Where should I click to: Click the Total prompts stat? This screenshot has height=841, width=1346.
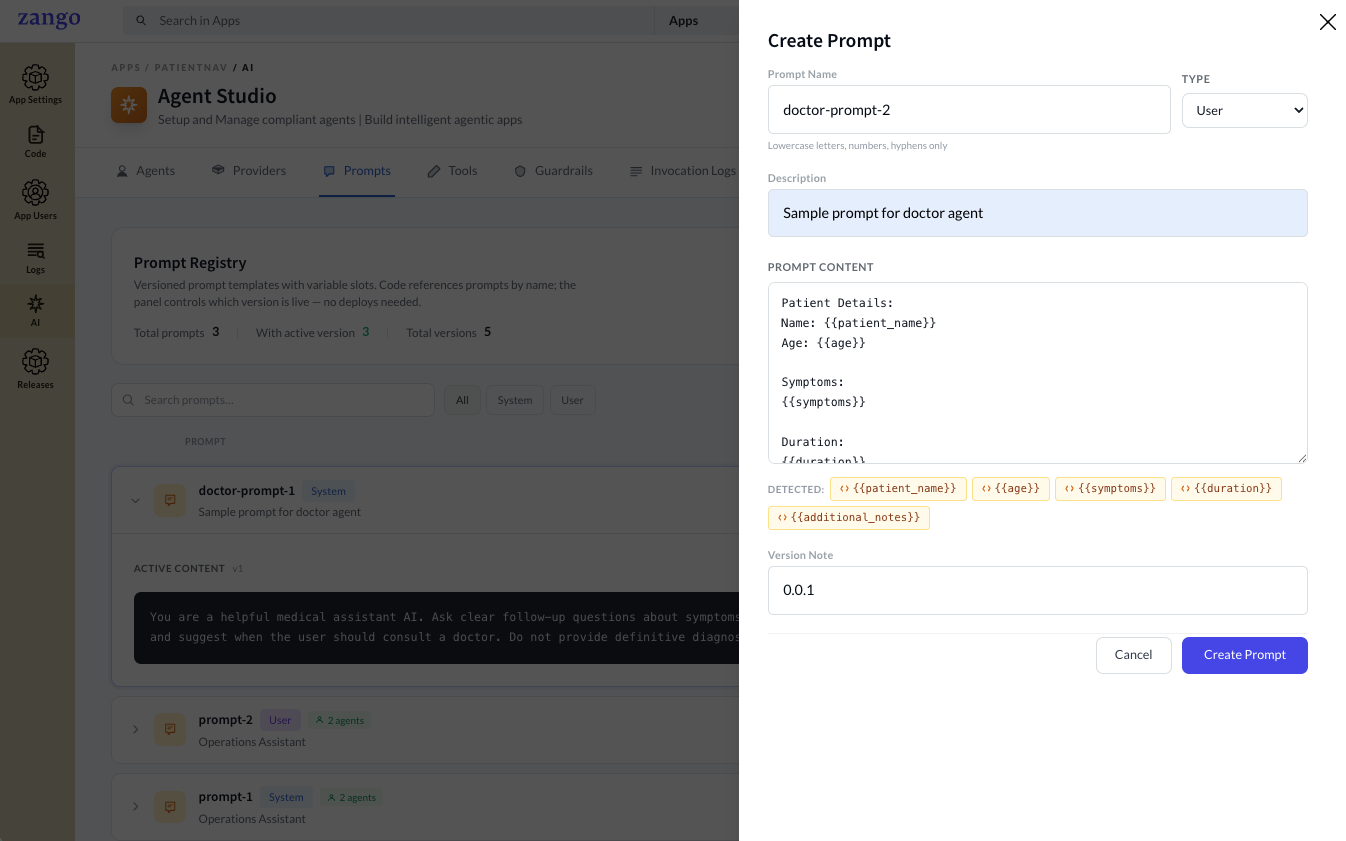point(176,332)
